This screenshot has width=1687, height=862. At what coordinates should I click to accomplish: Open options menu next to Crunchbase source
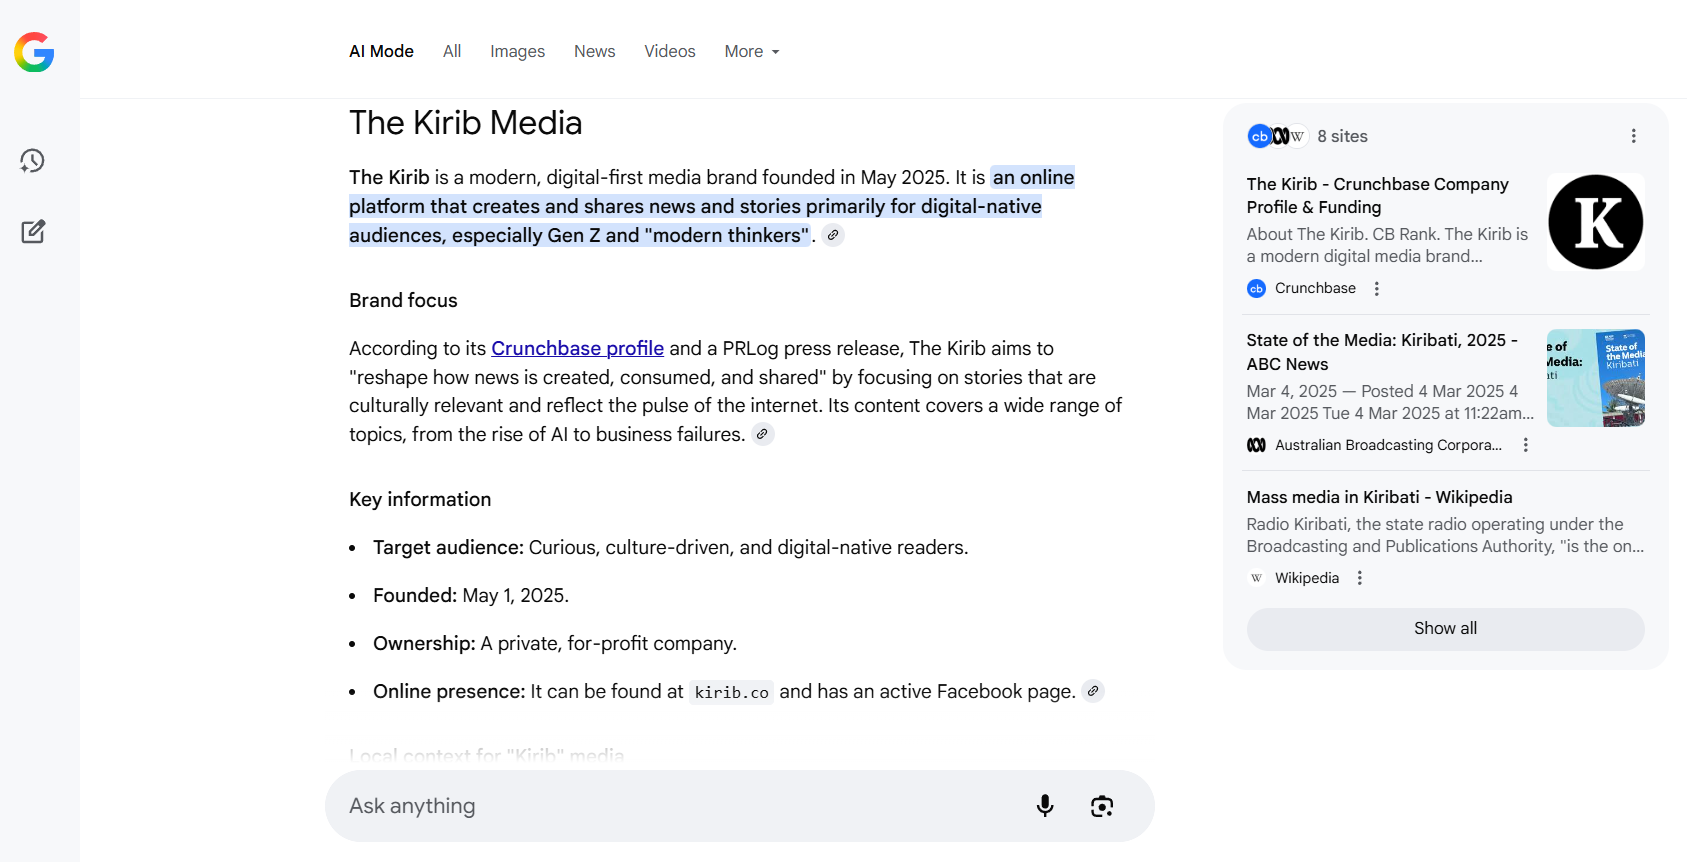[1377, 288]
